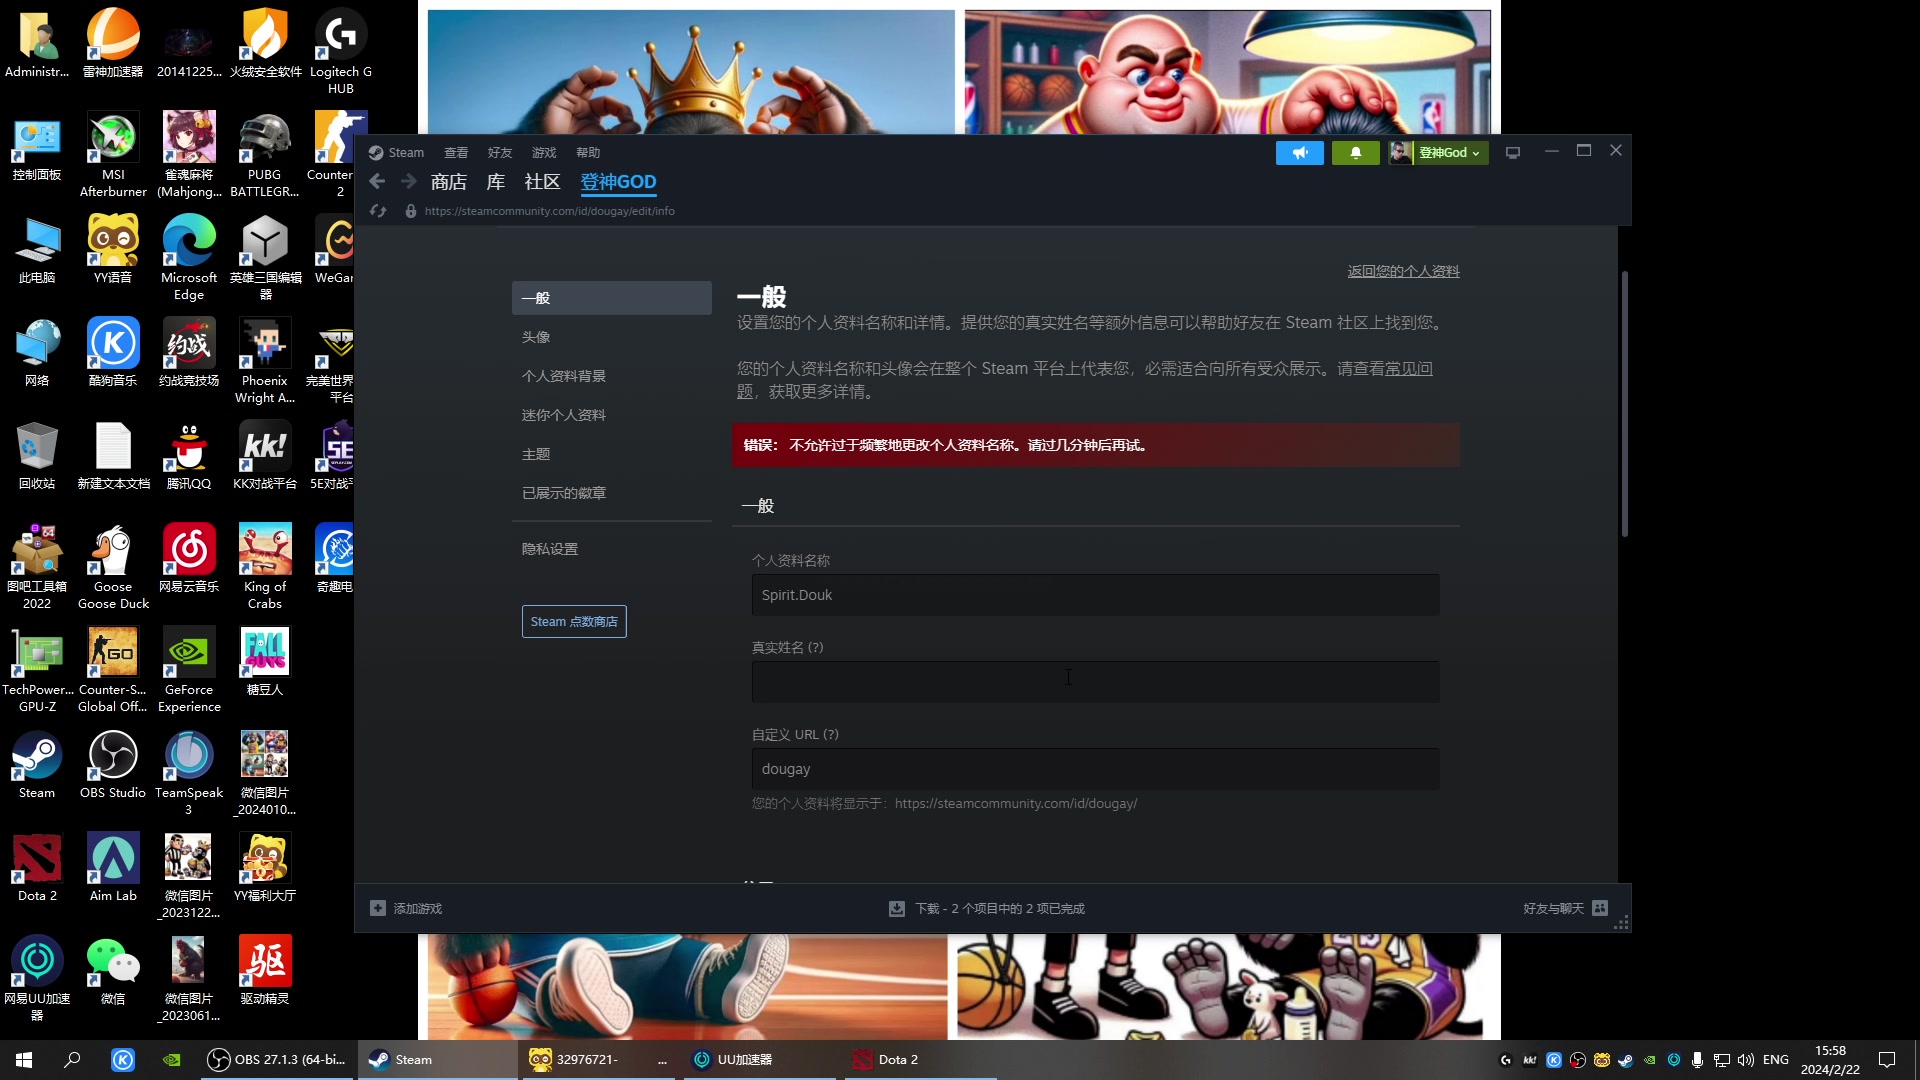Open Steam desktop shortcut icon

tap(37, 765)
